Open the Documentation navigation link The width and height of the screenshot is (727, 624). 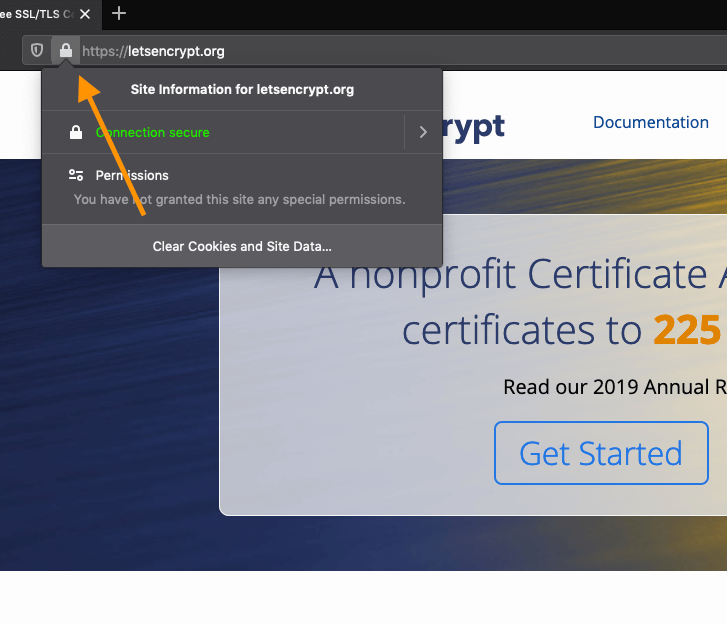tap(650, 122)
